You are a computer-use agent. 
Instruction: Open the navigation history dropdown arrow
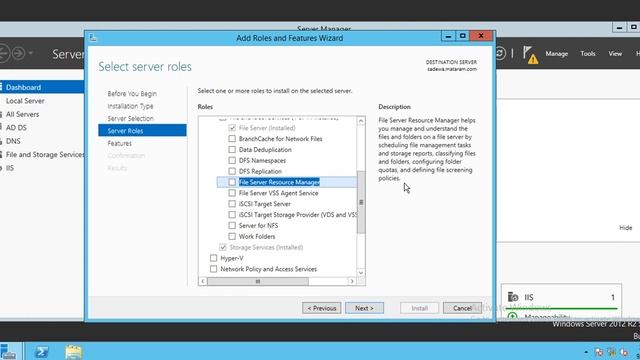click(31, 53)
